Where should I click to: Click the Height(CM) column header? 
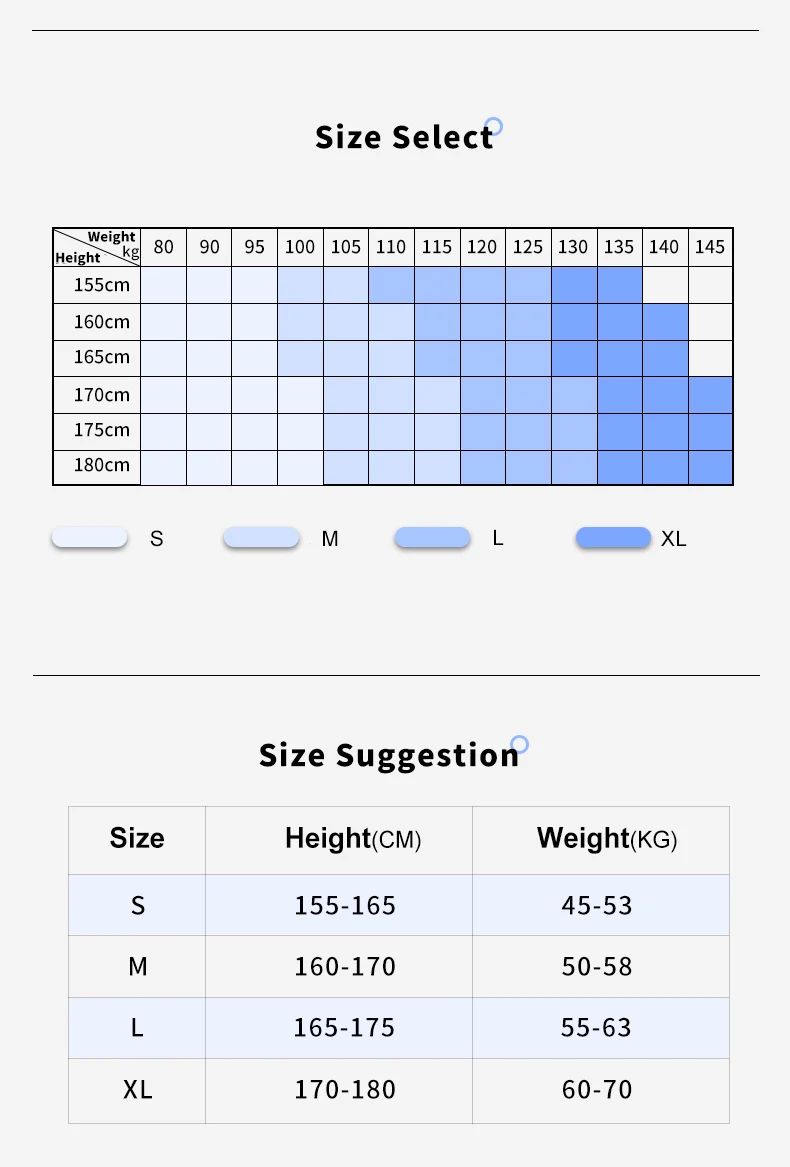(x=353, y=839)
